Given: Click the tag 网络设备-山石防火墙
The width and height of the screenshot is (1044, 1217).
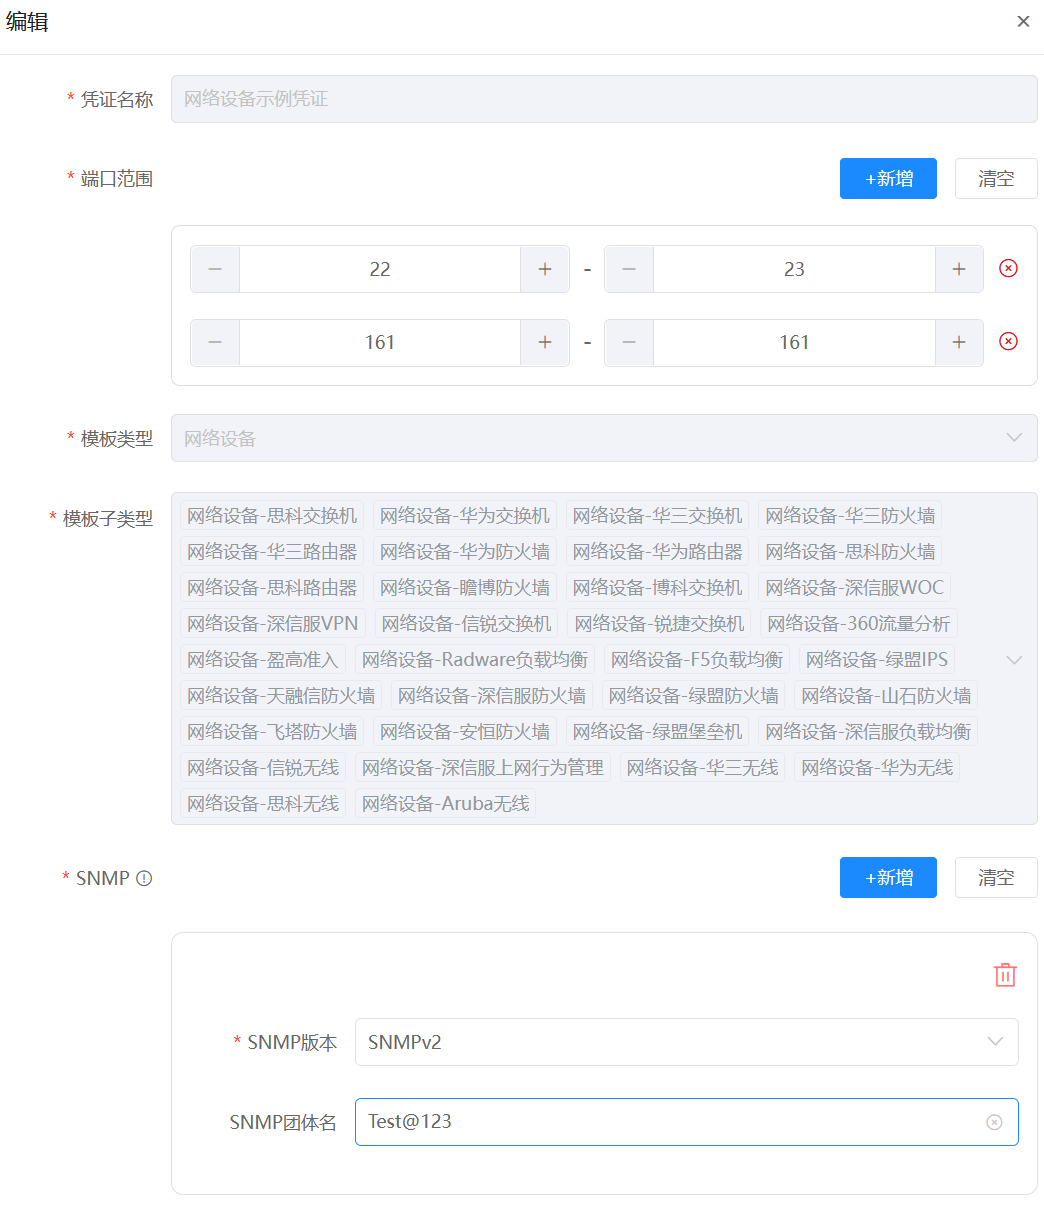Looking at the screenshot, I should pyautogui.click(x=886, y=696).
